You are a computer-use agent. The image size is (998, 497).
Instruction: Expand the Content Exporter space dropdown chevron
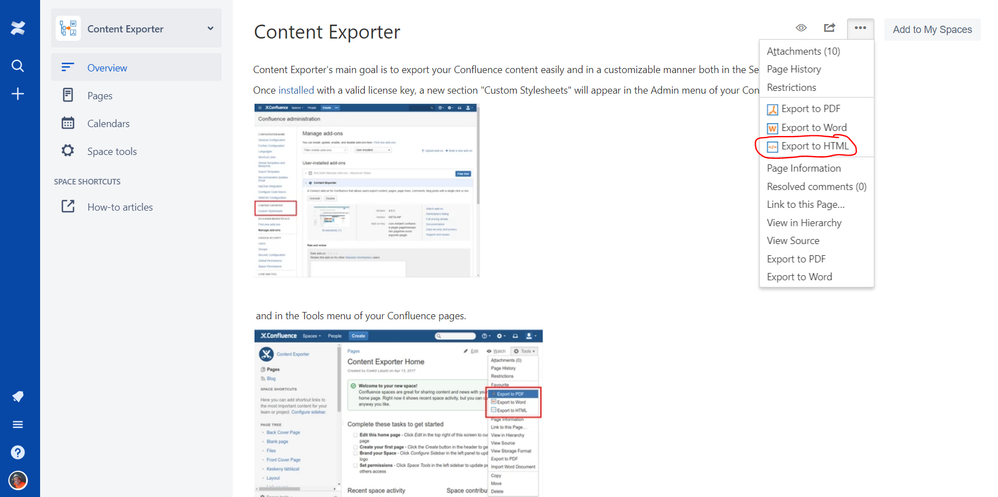(211, 28)
